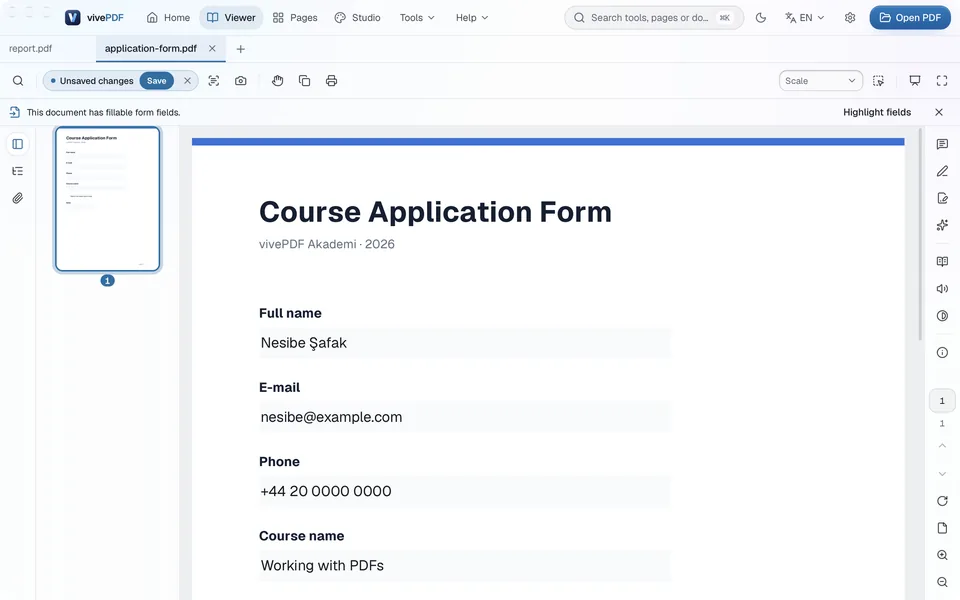The image size is (960, 600).
Task: Click the Course Application Form heading
Action: (x=435, y=212)
